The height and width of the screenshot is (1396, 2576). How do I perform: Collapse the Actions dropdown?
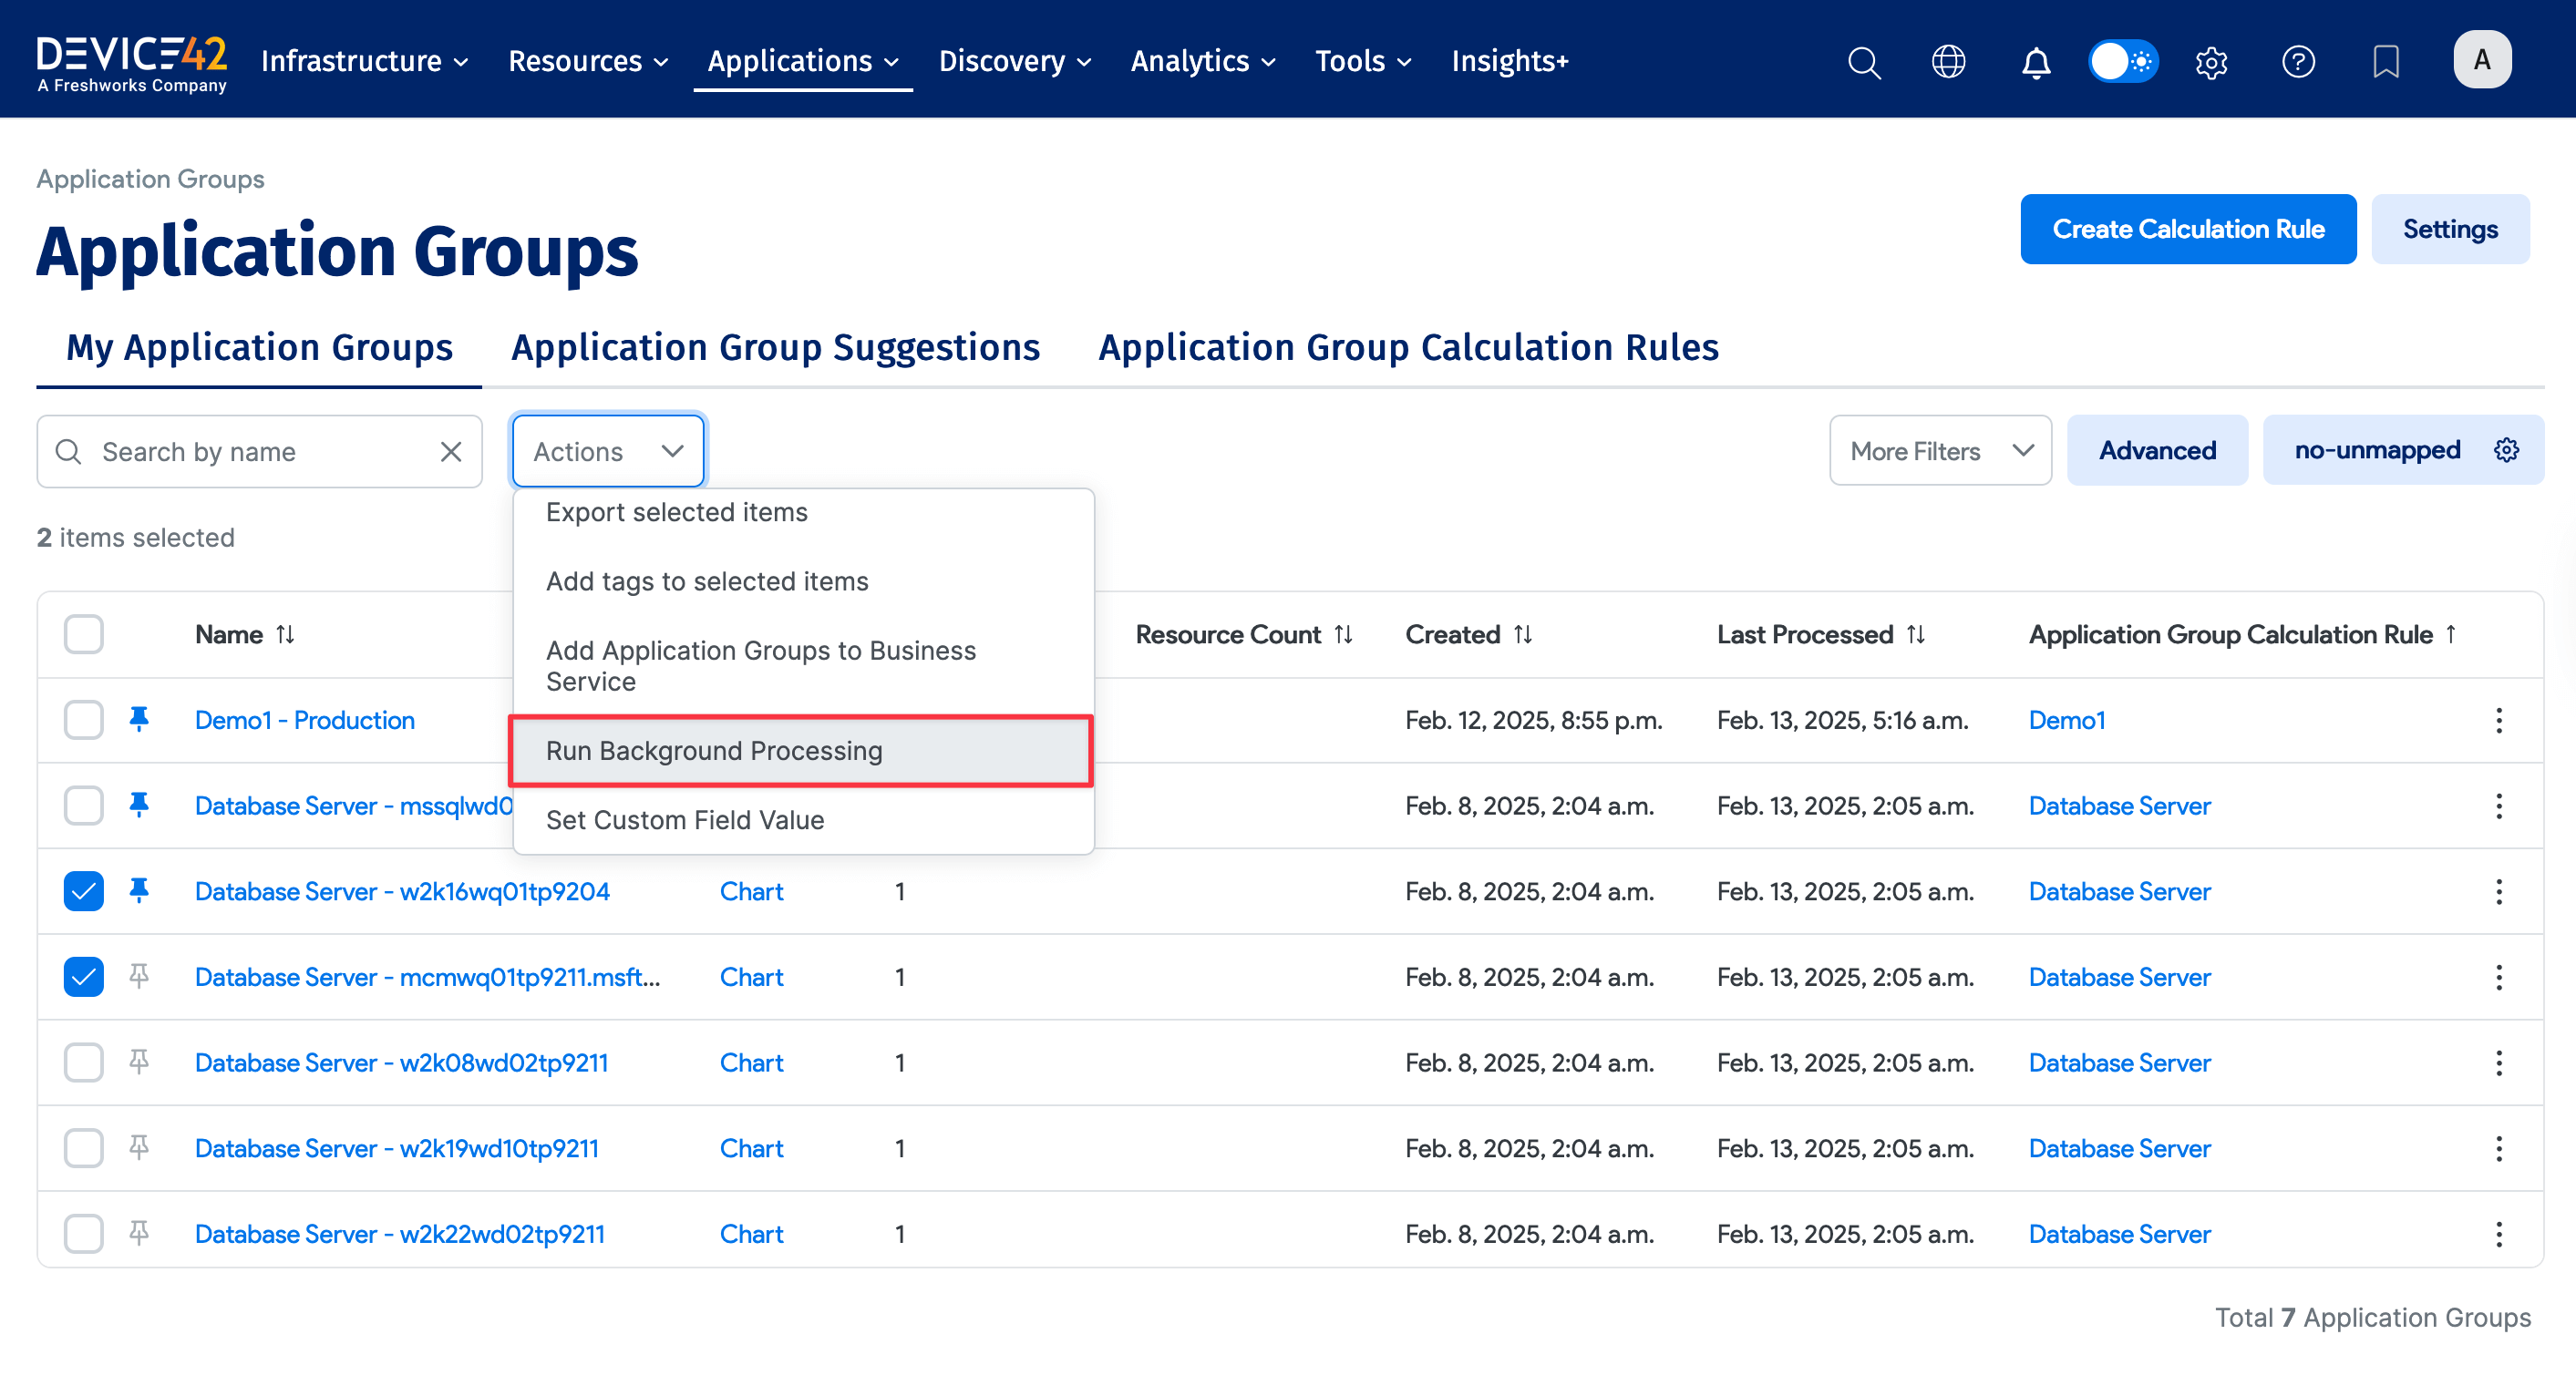607,450
